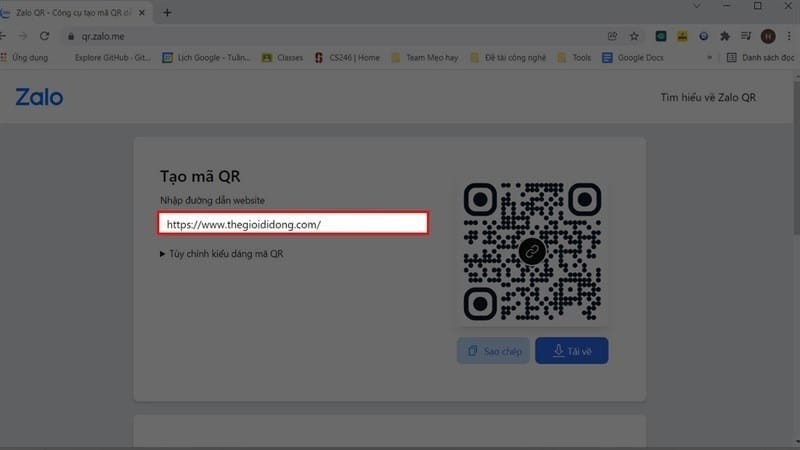Open Danh sách đọc reading list
Image resolution: width=800 pixels, height=450 pixels.
point(760,58)
